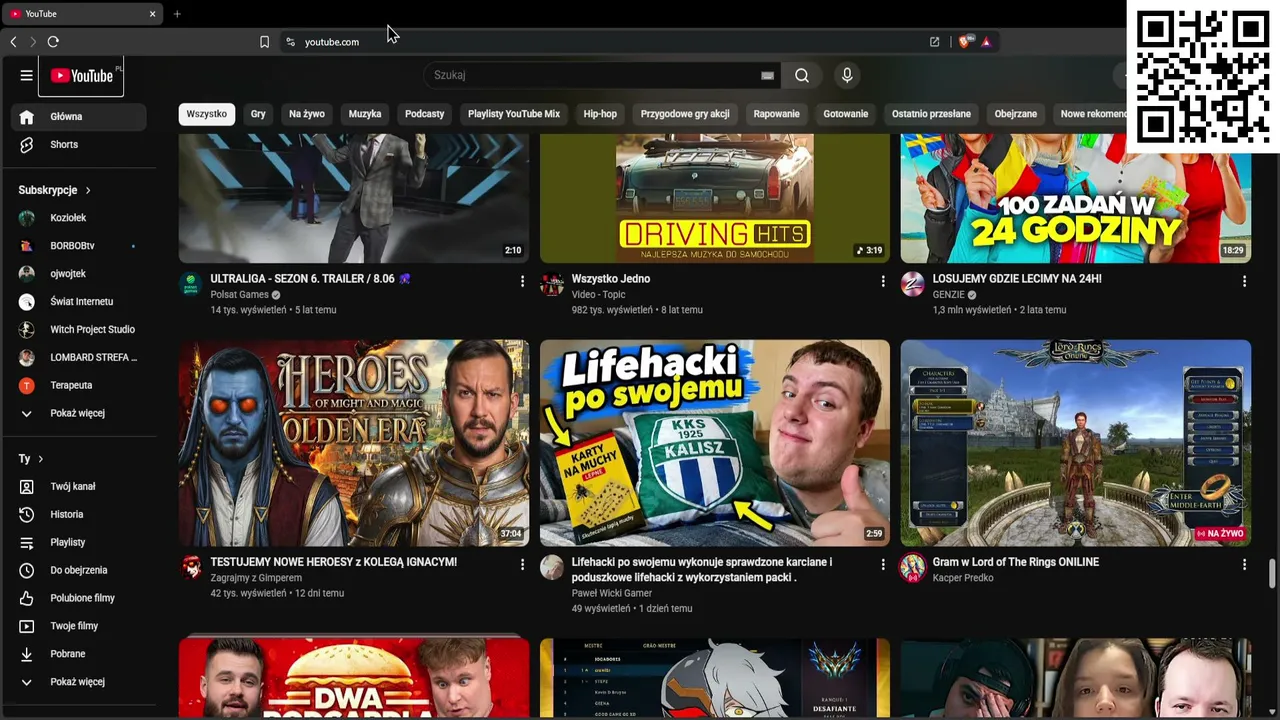
Task: Open the Koziołek subscription channel
Action: pyautogui.click(x=79, y=218)
